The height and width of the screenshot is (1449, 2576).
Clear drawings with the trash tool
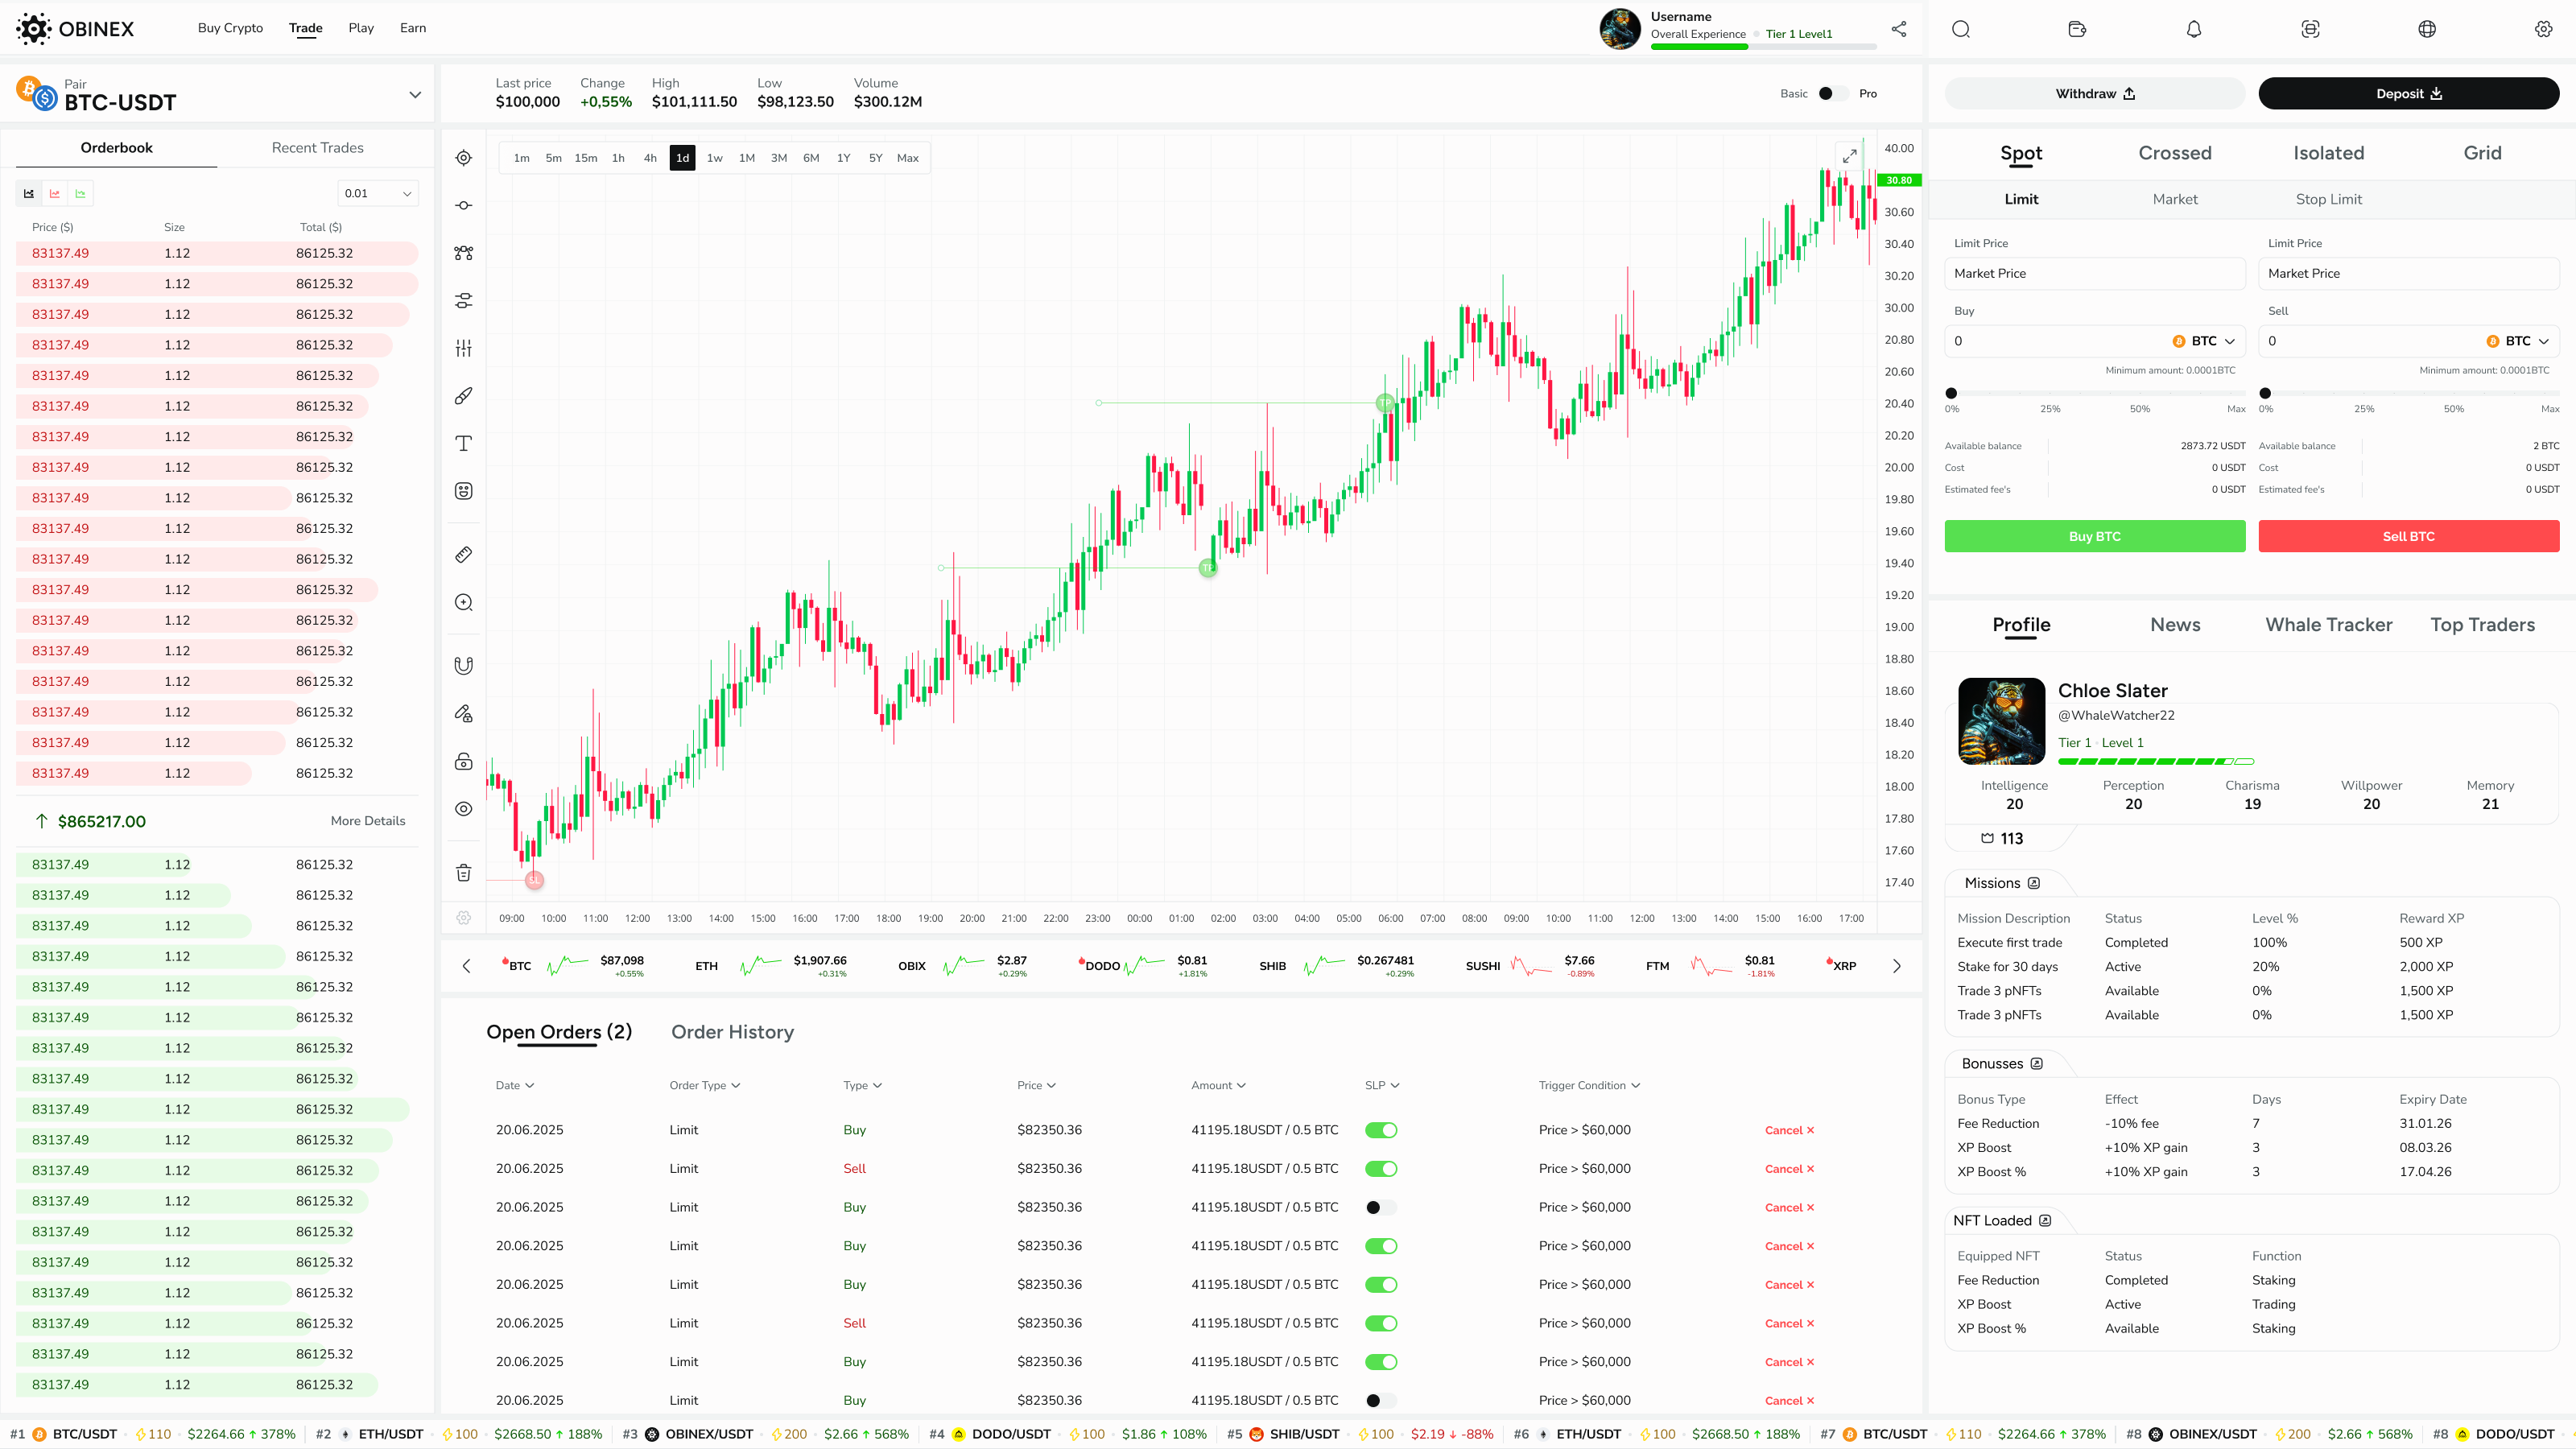pyautogui.click(x=463, y=871)
